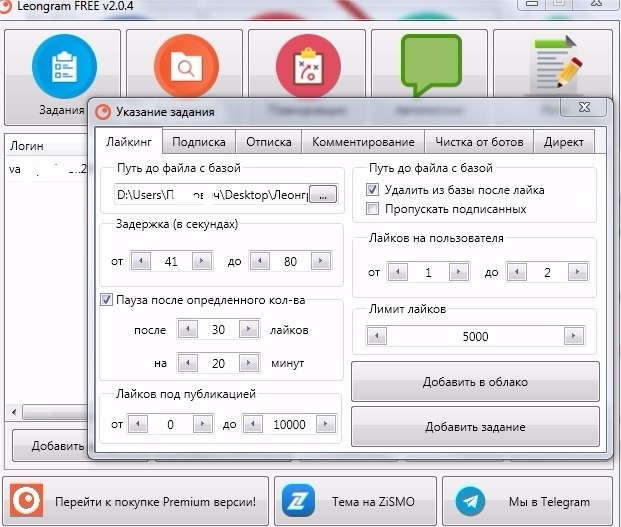Open the Задания tasks icon
This screenshot has height=527, width=621.
pos(64,67)
